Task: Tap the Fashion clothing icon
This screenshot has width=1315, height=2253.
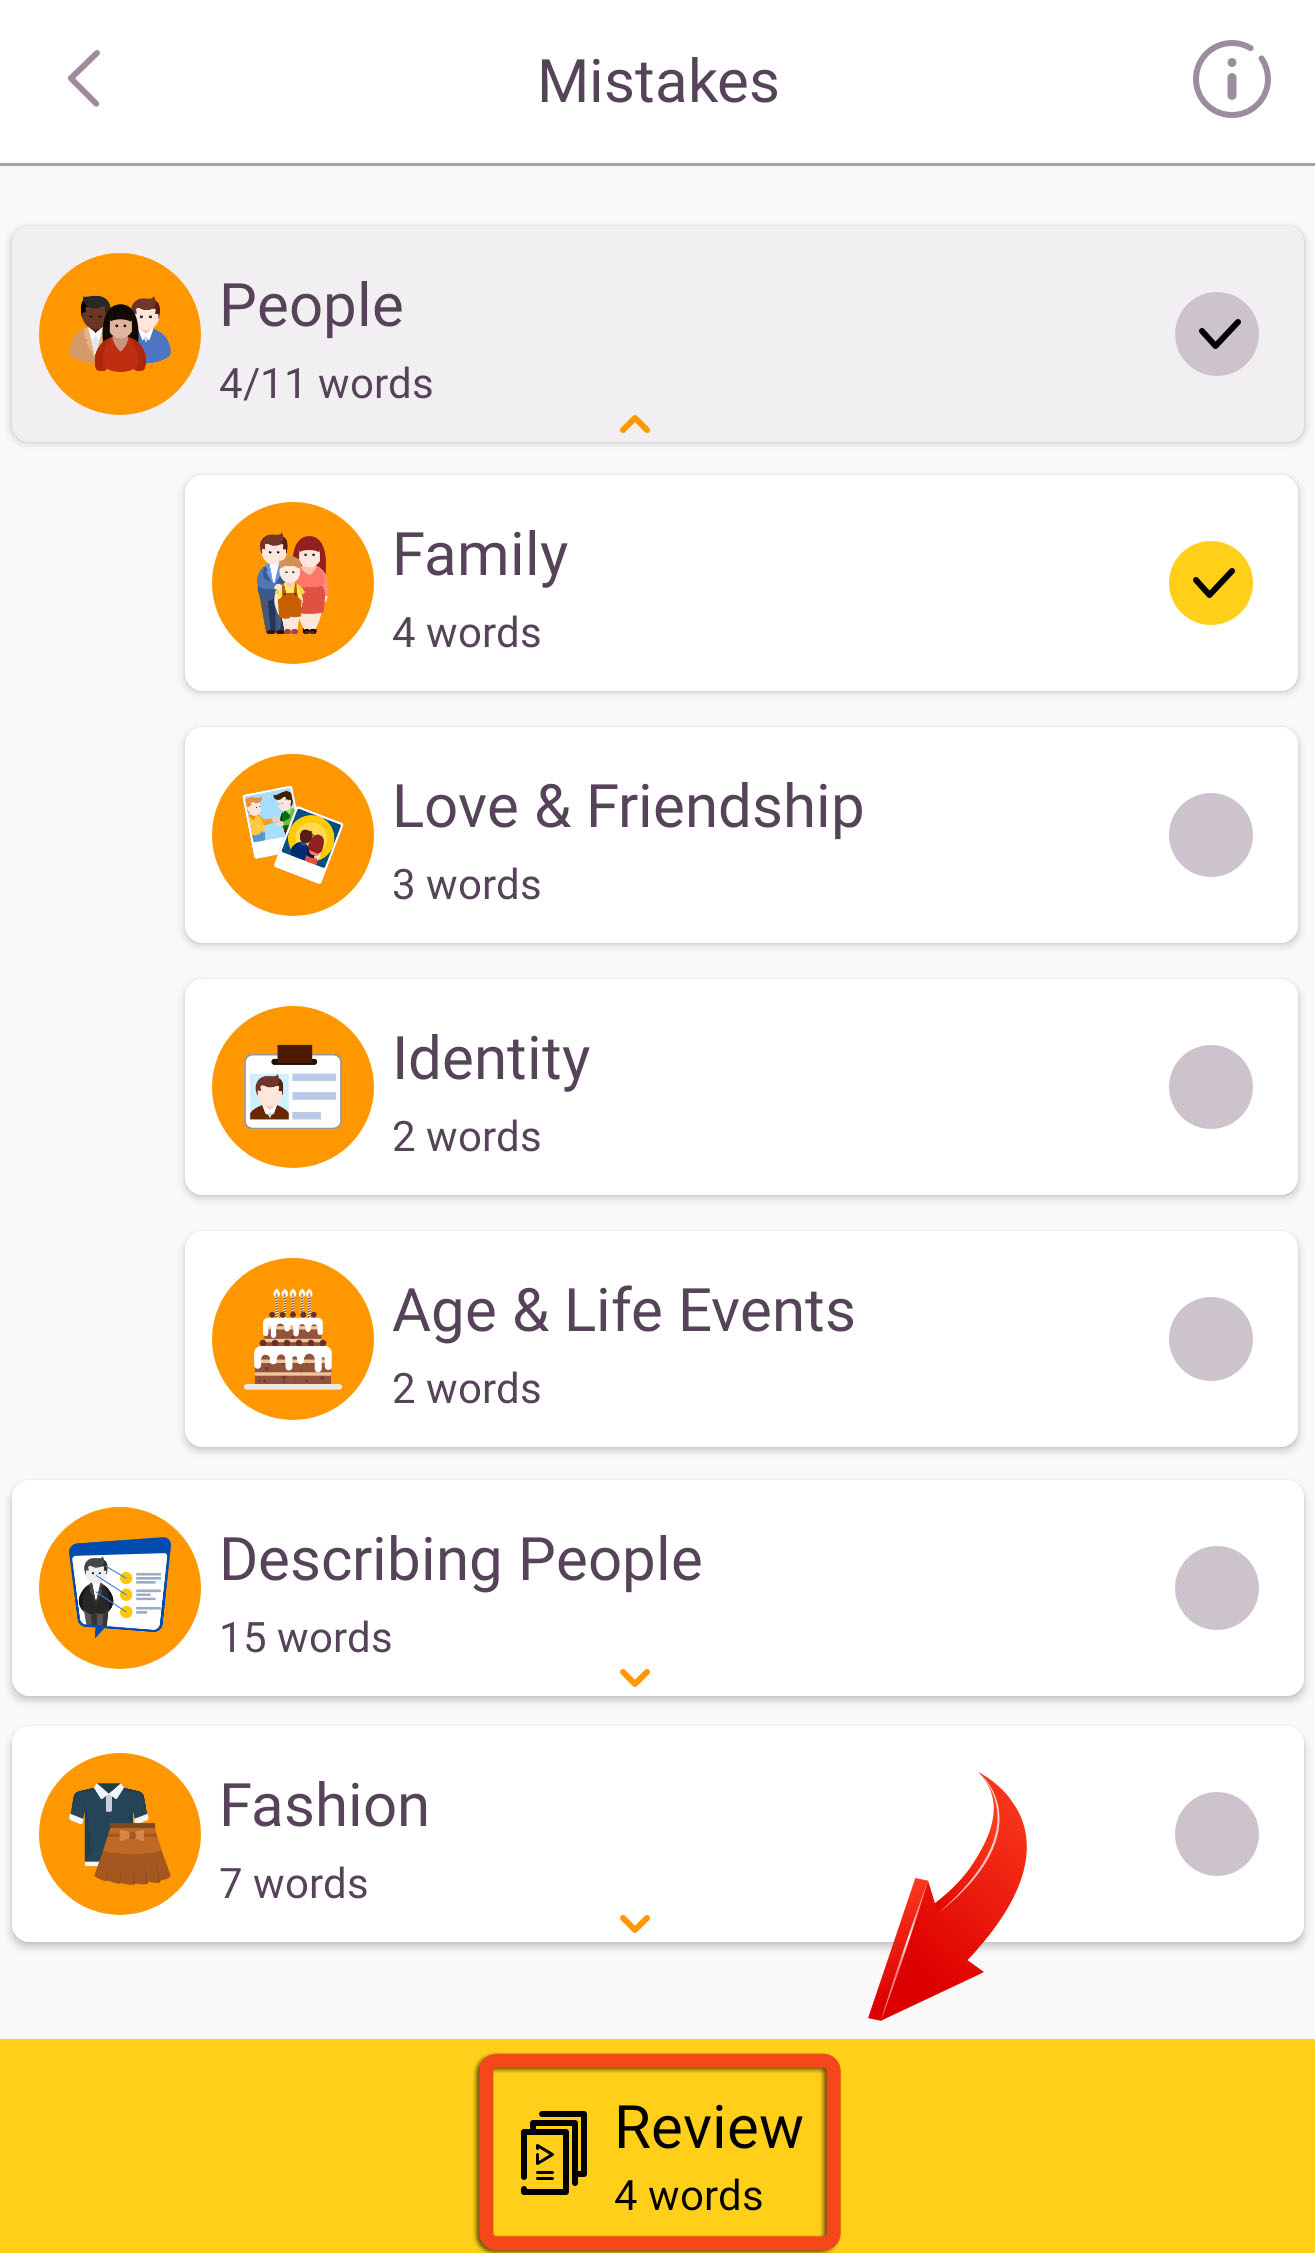Action: [x=120, y=1834]
